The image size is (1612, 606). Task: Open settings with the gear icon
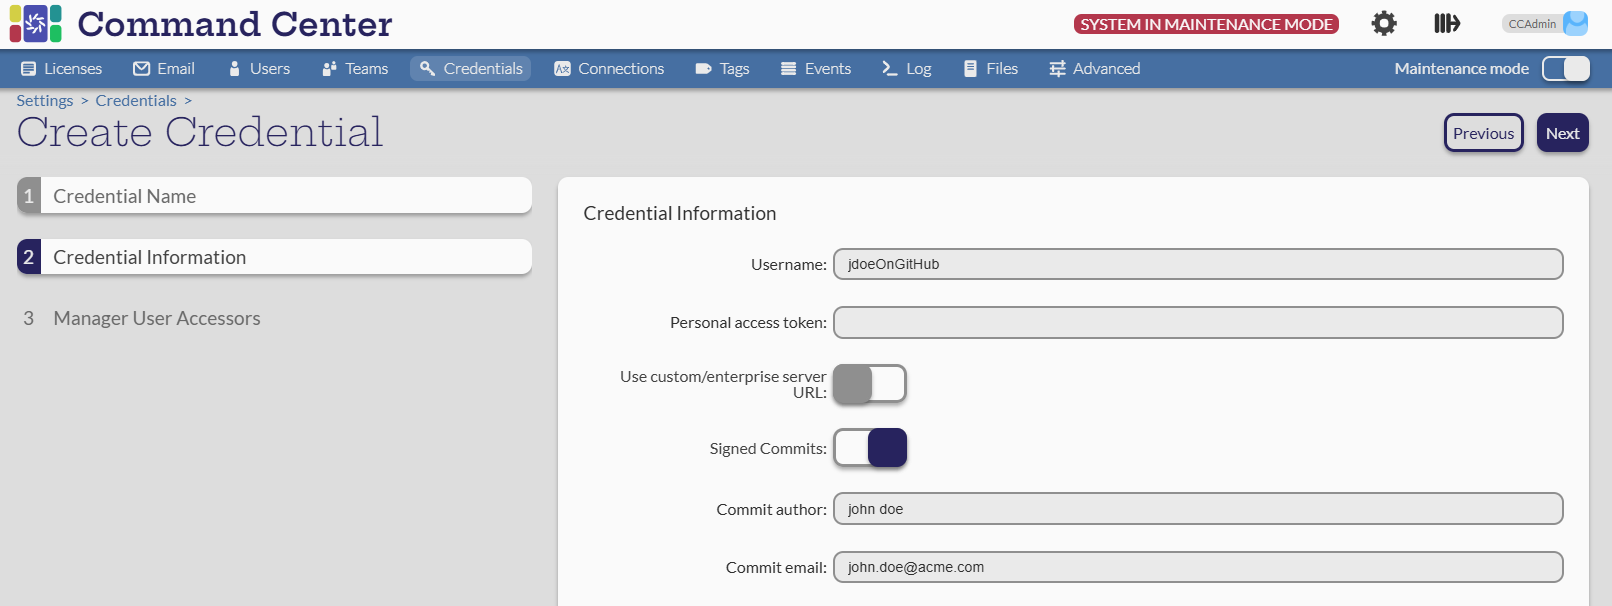(1384, 24)
